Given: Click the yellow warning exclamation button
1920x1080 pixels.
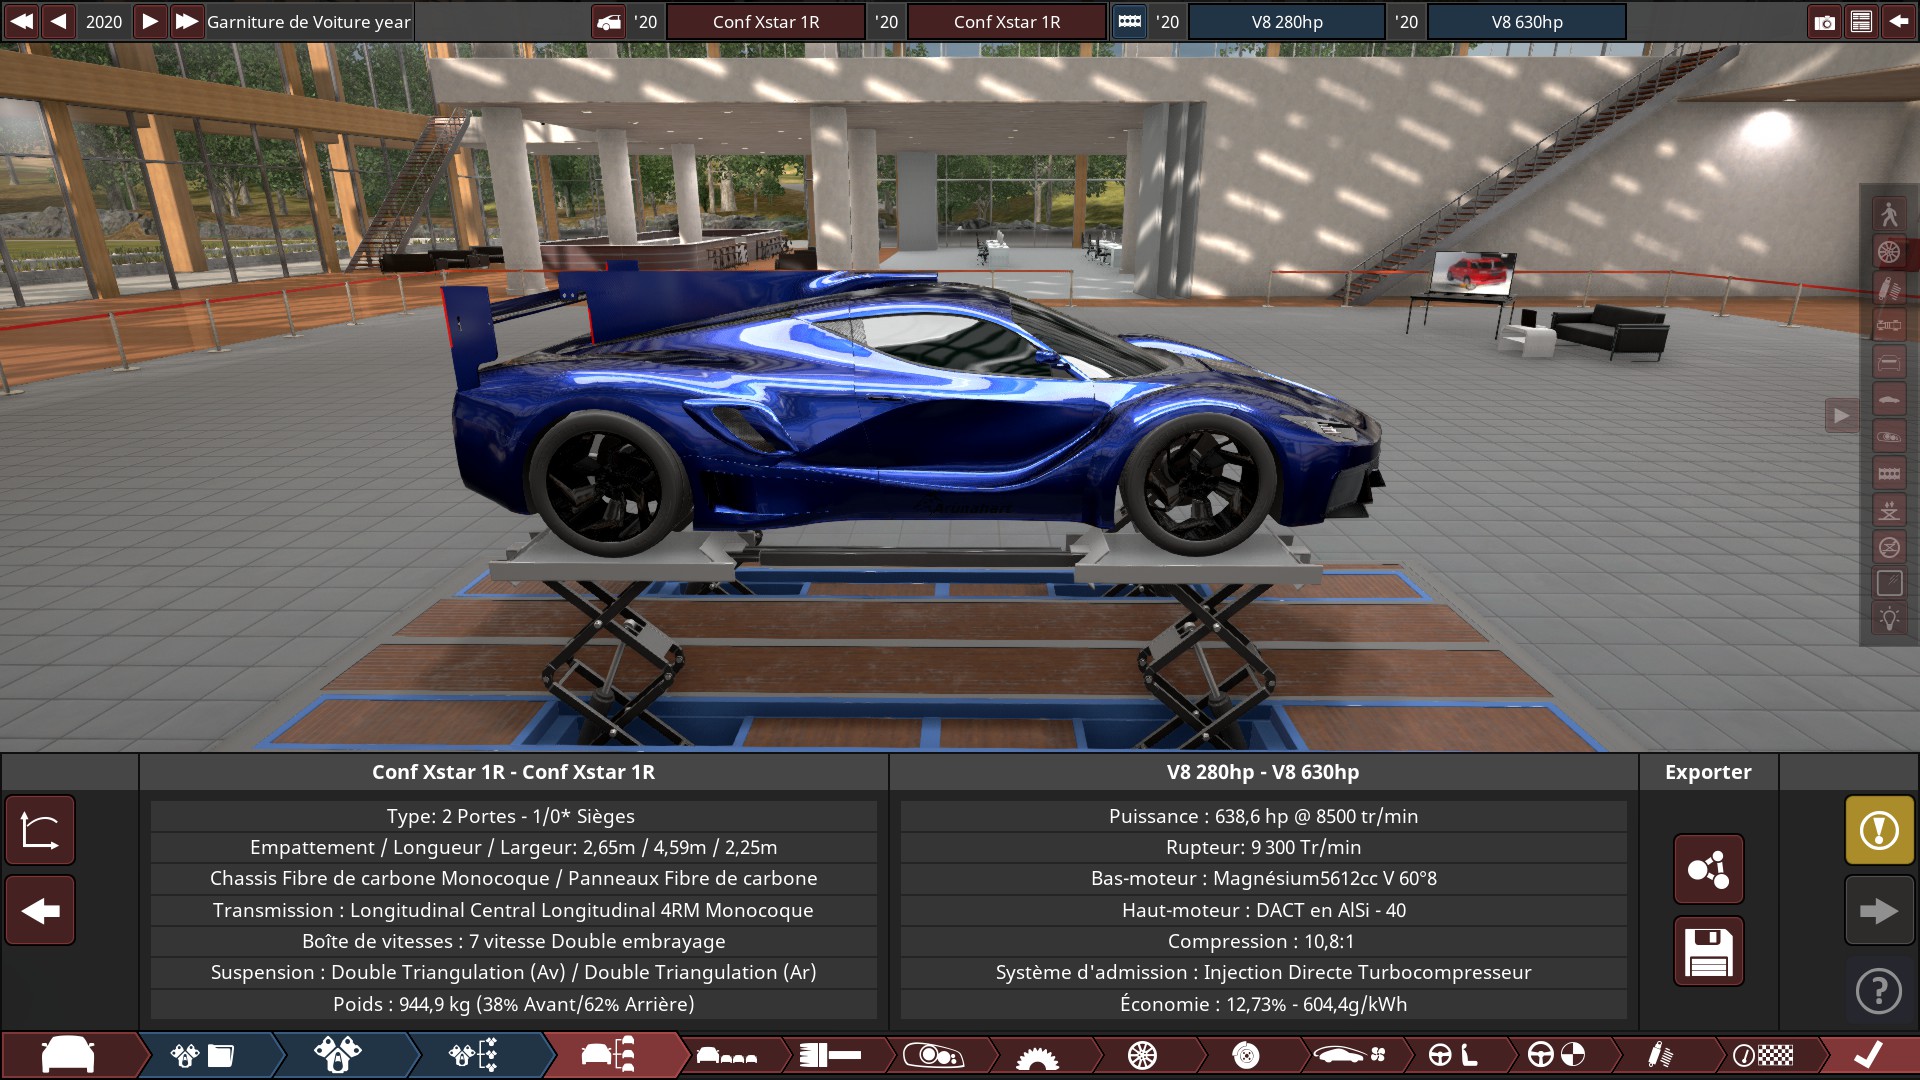Looking at the screenshot, I should tap(1879, 830).
